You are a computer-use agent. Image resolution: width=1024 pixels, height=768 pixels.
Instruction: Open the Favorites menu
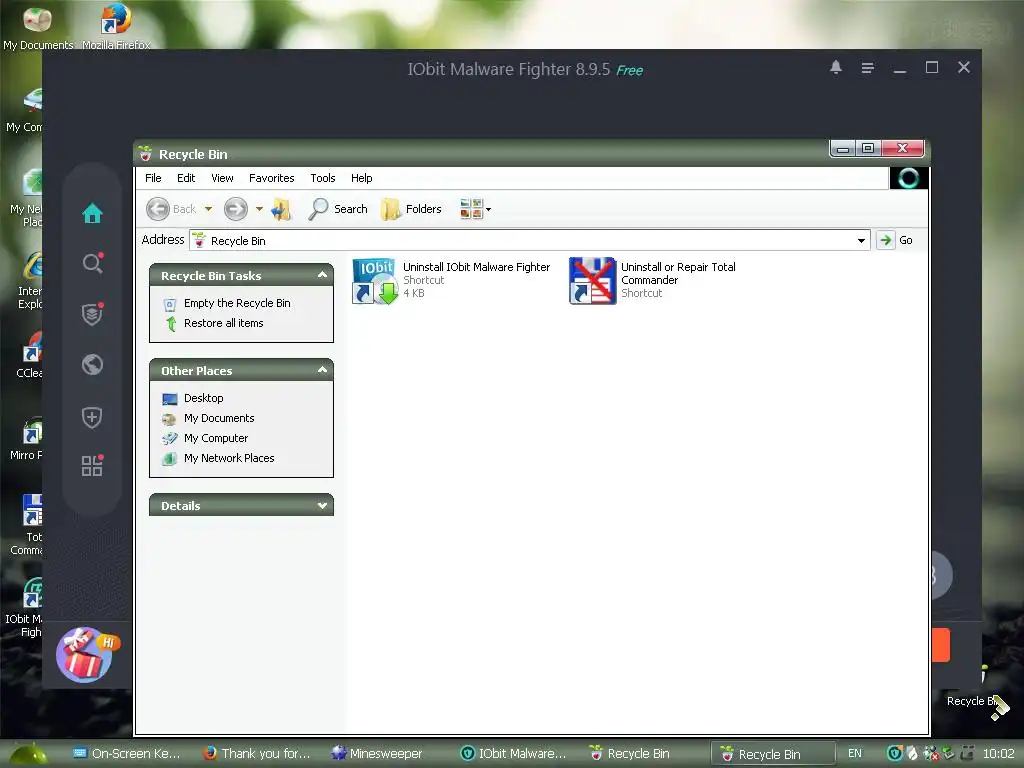click(271, 178)
